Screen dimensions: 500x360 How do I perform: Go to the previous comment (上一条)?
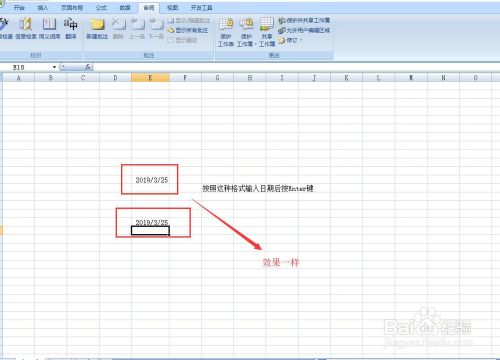(137, 28)
